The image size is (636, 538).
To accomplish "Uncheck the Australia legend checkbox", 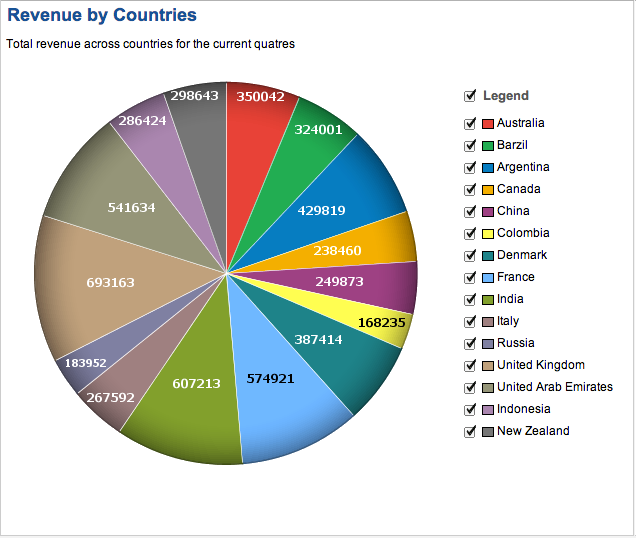I will (470, 124).
